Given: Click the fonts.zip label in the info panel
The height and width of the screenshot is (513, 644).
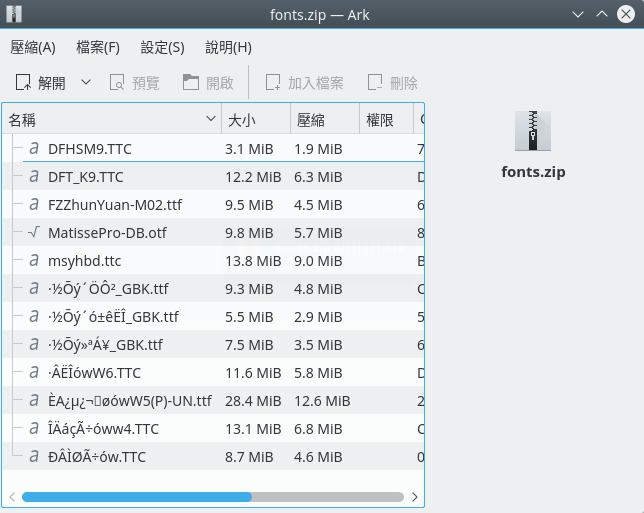Looking at the screenshot, I should point(533,172).
